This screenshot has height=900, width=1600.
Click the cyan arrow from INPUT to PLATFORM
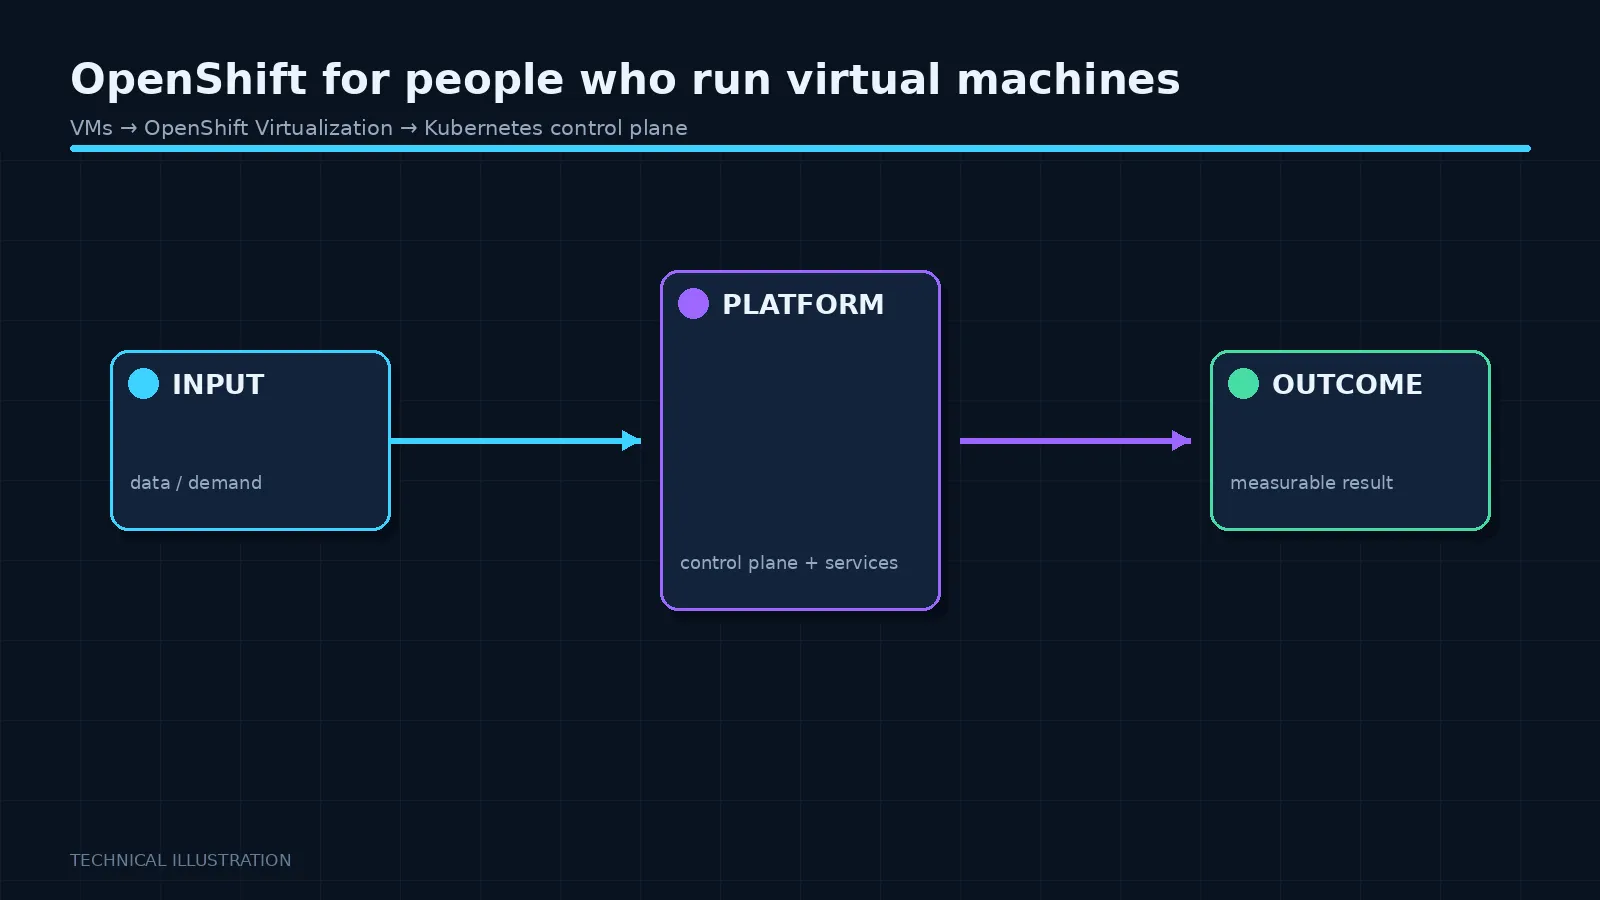516,440
